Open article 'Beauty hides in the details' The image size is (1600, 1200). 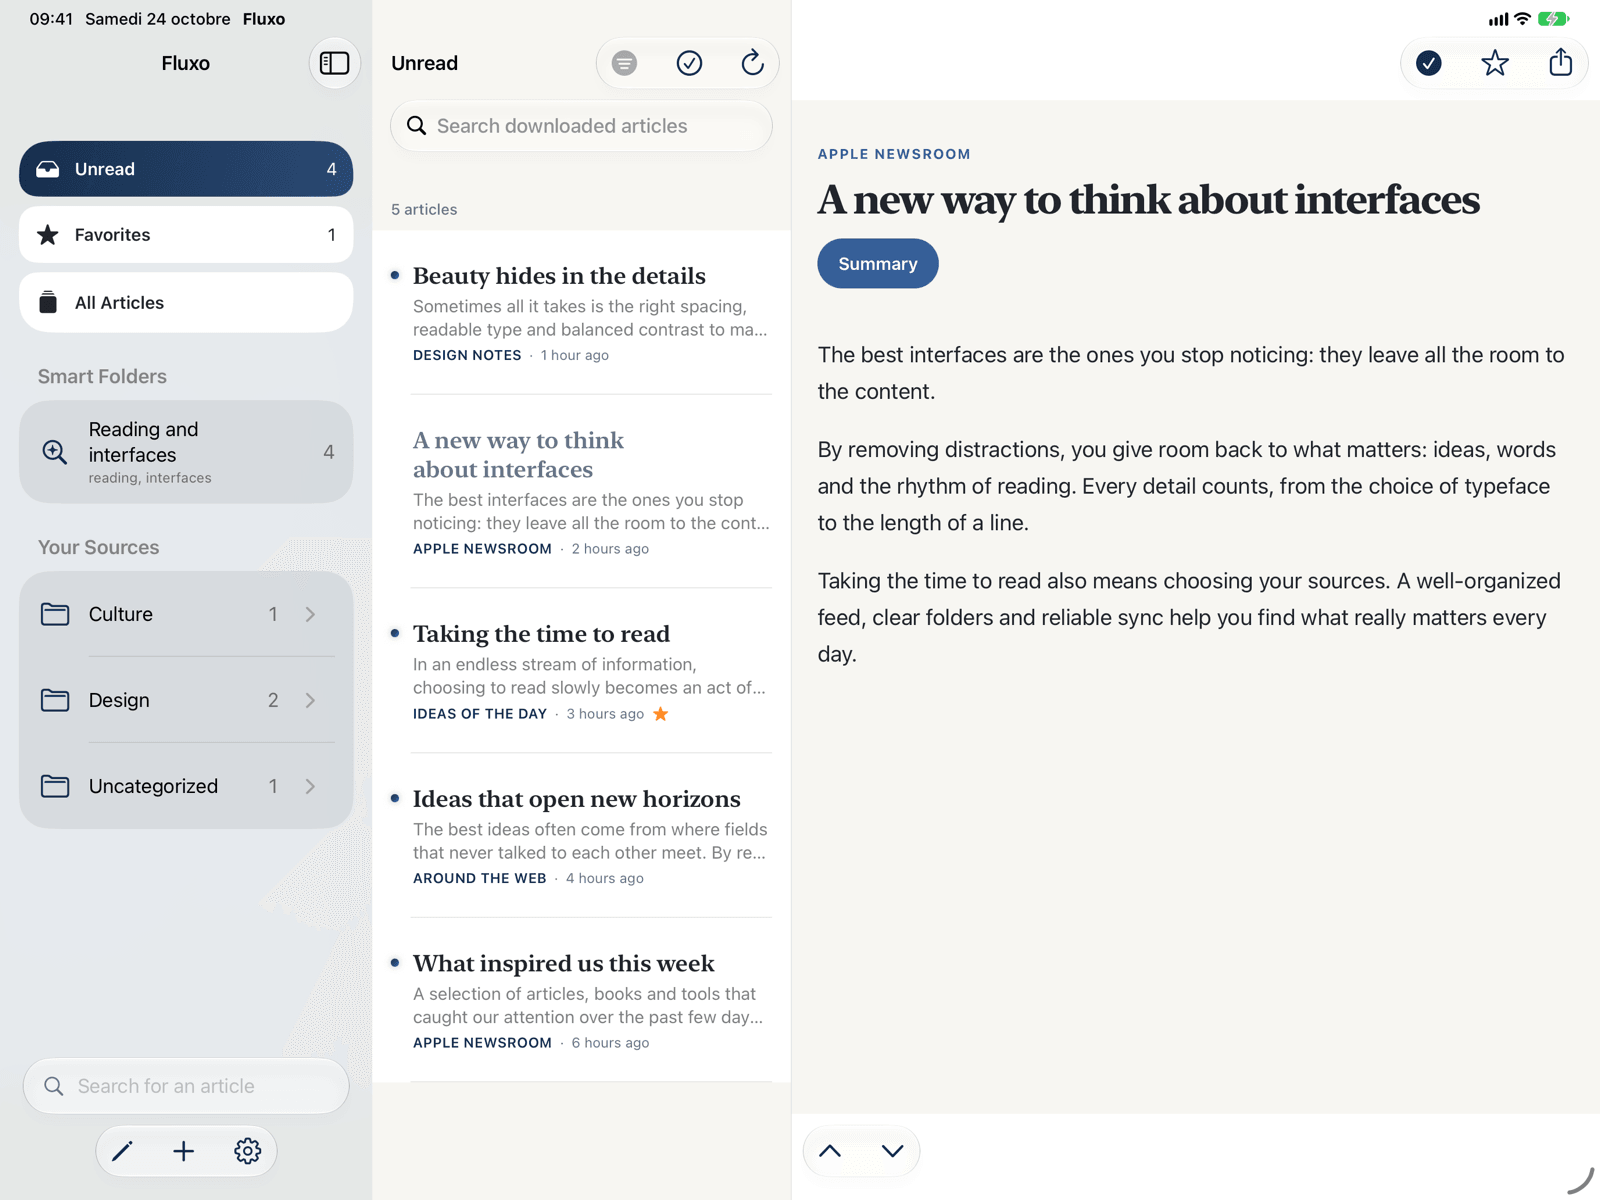[582, 313]
